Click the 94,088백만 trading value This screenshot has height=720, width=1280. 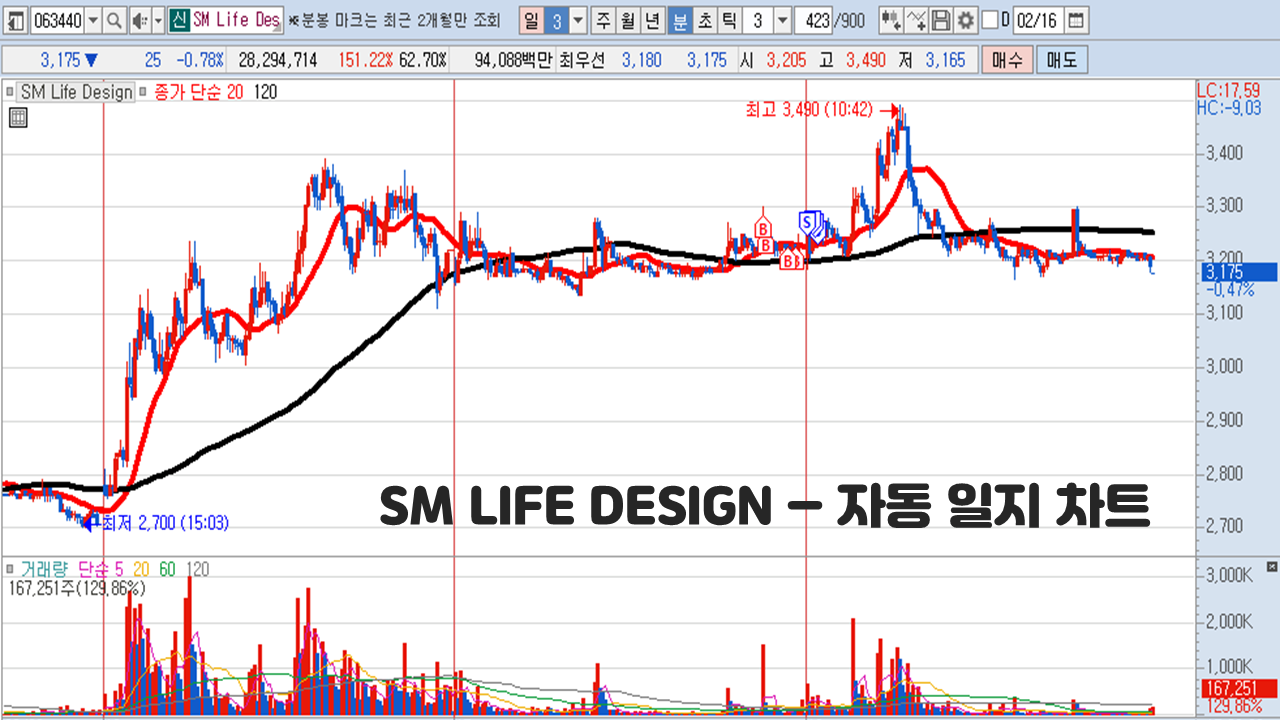point(513,60)
